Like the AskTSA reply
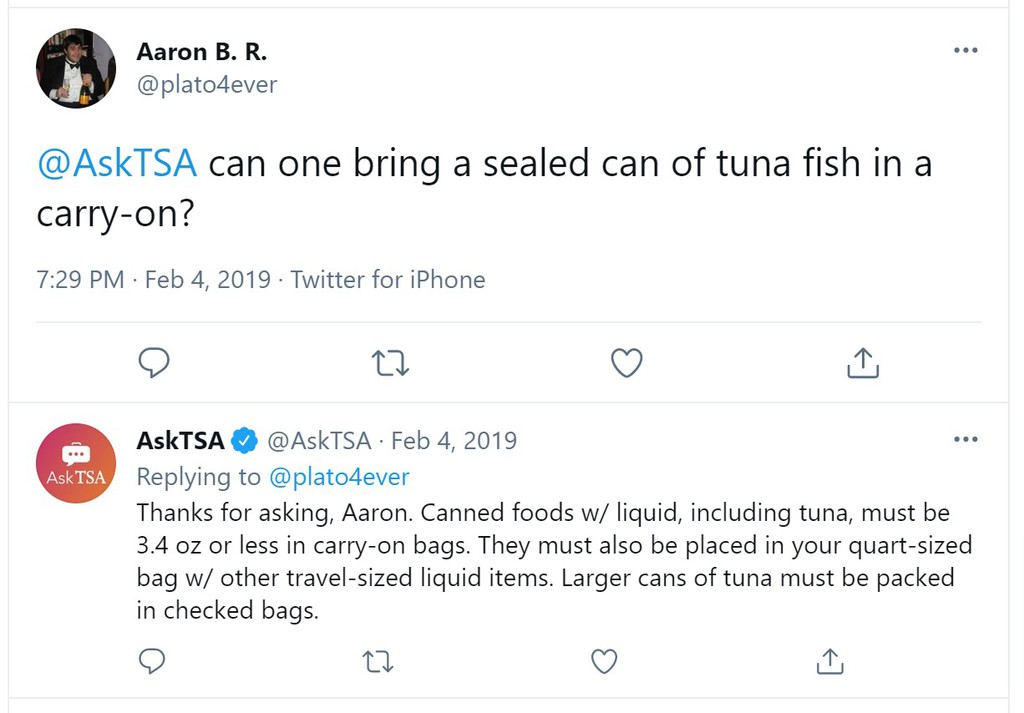1024x713 pixels. 603,662
